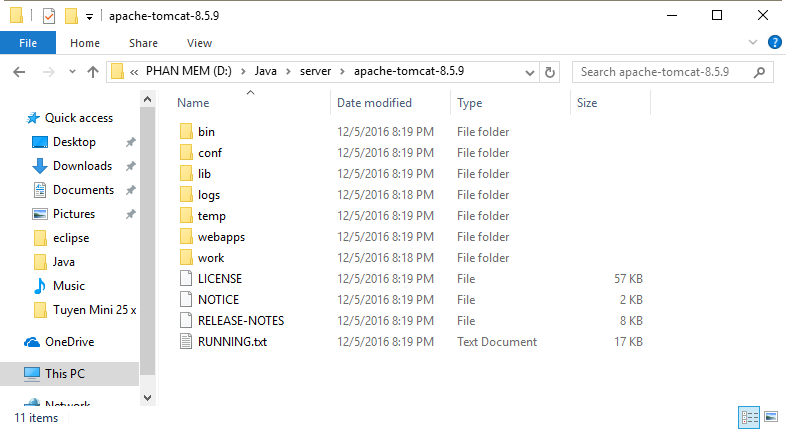The height and width of the screenshot is (429, 786).
Task: Open the Home ribbon tab
Action: [x=85, y=43]
